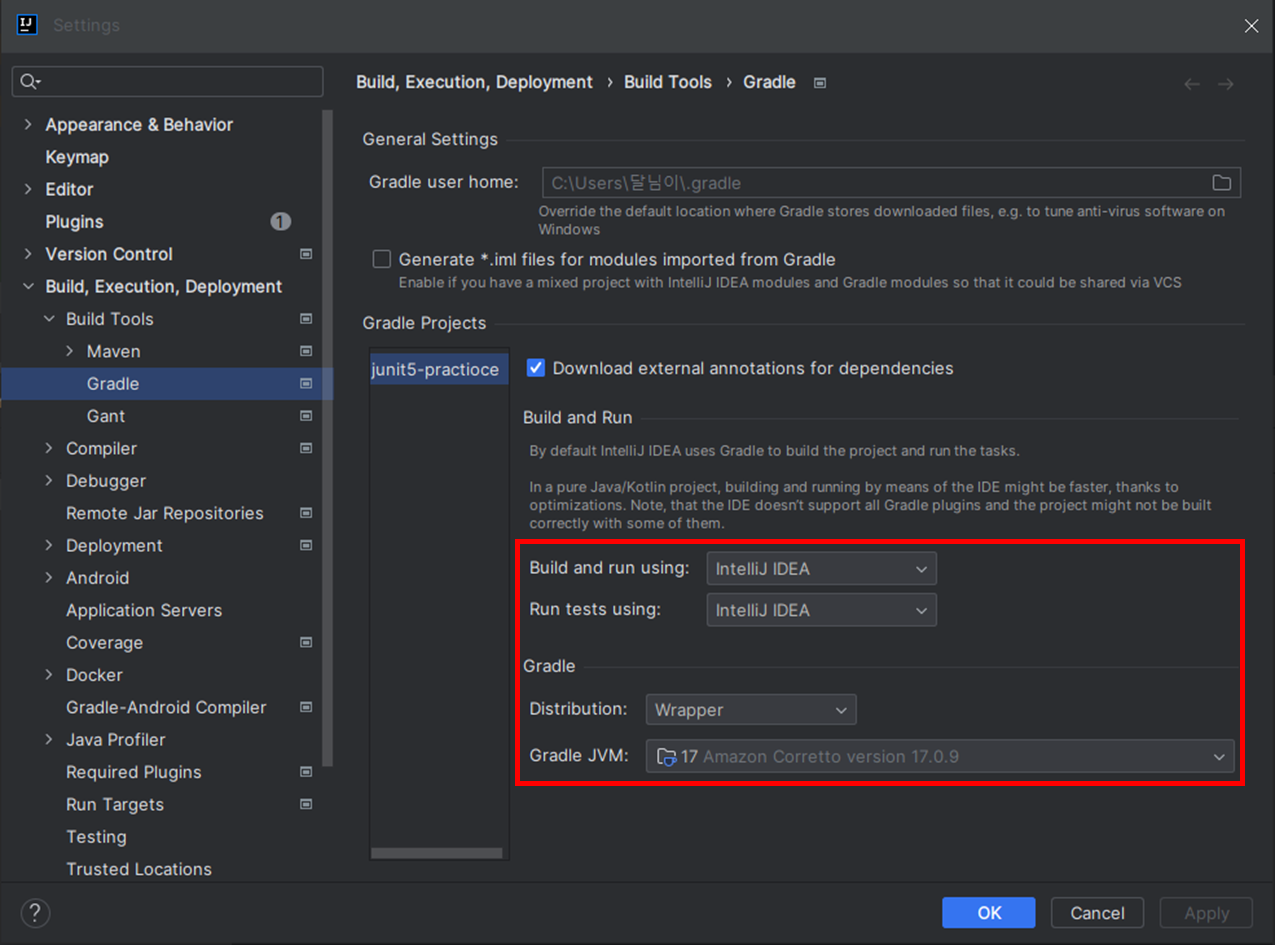Uncheck Download external annotations for dependencies
Screen dimensions: 1275x945
pos(536,368)
